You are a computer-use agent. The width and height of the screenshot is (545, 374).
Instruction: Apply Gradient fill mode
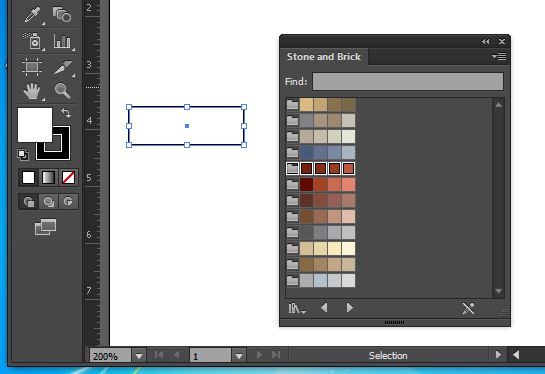(48, 178)
